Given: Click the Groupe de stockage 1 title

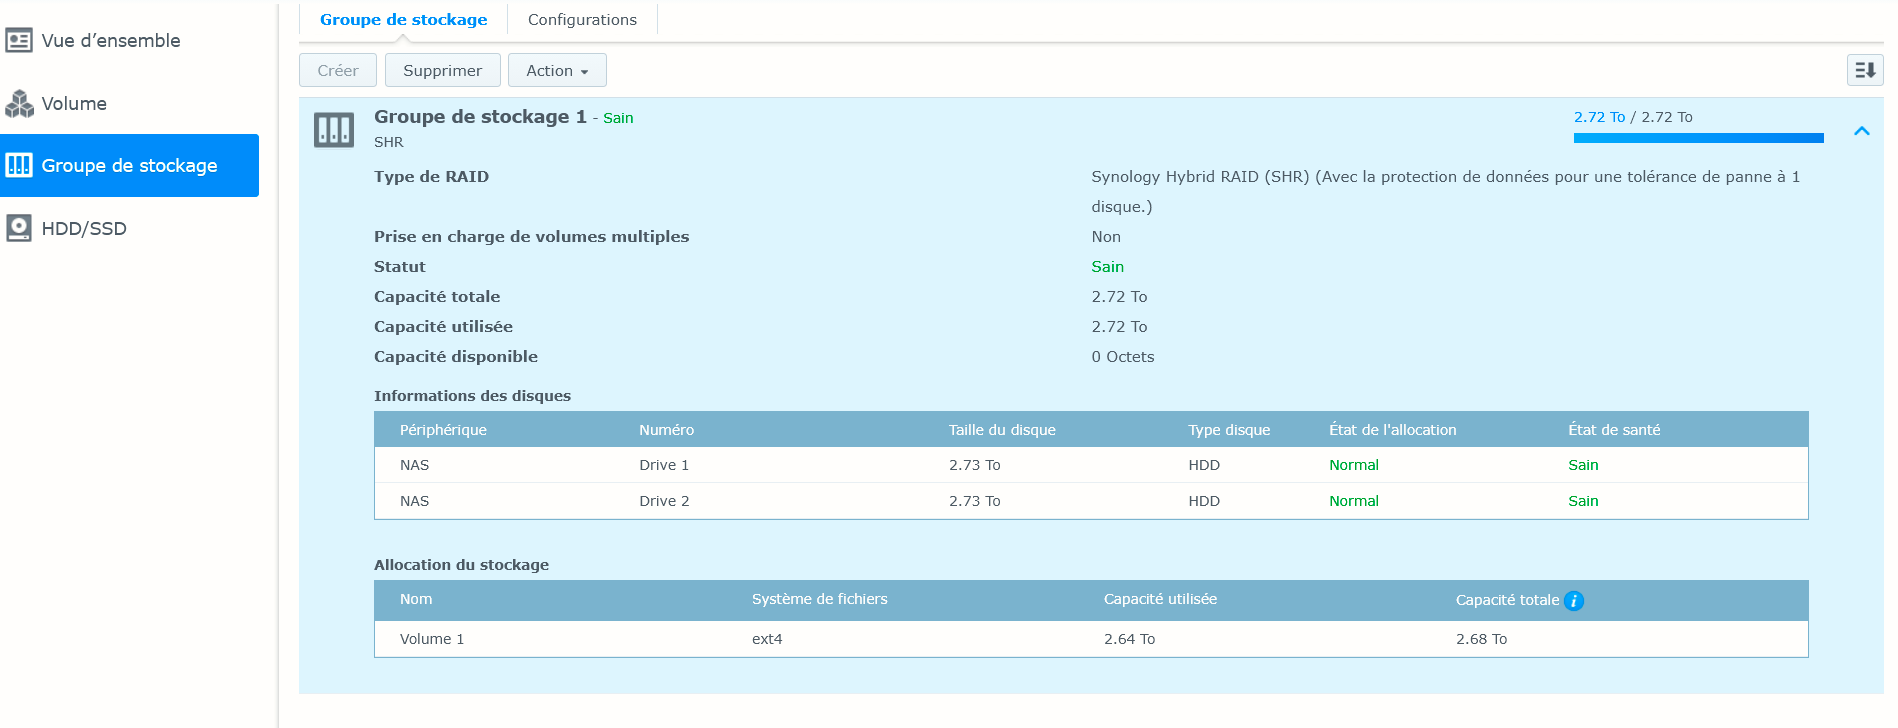Looking at the screenshot, I should click(x=480, y=117).
